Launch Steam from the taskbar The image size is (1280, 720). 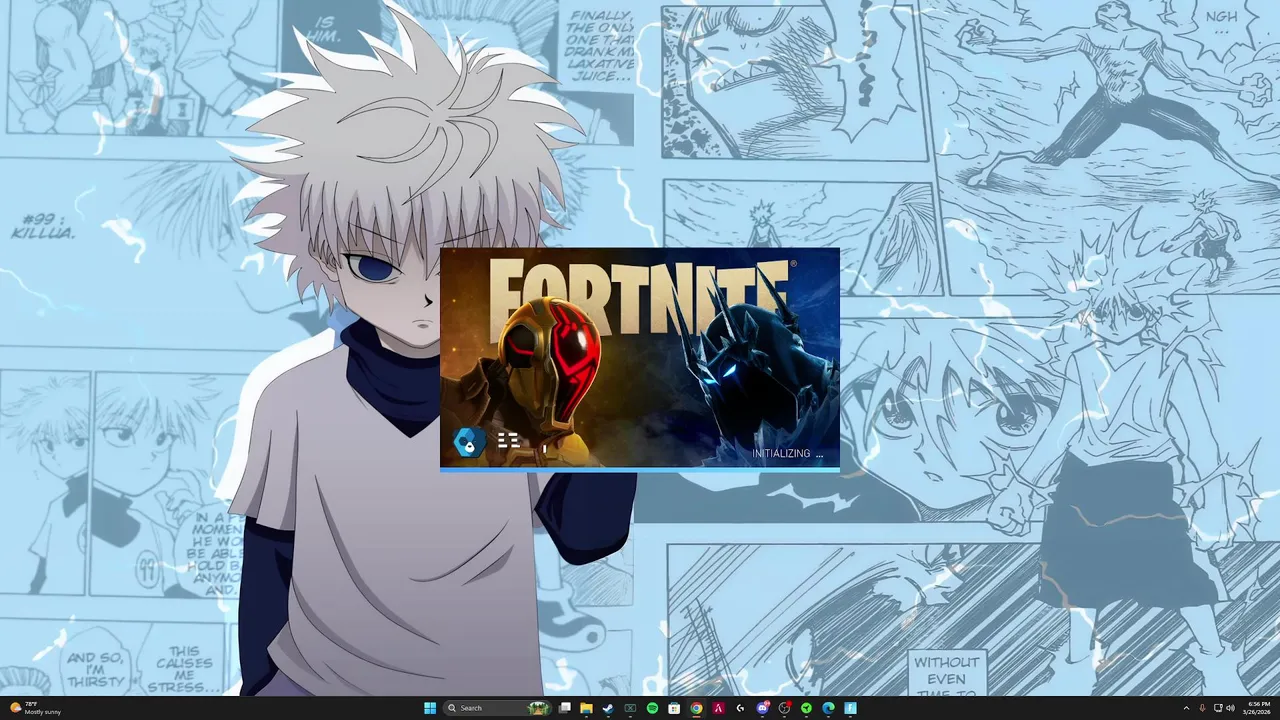(608, 708)
